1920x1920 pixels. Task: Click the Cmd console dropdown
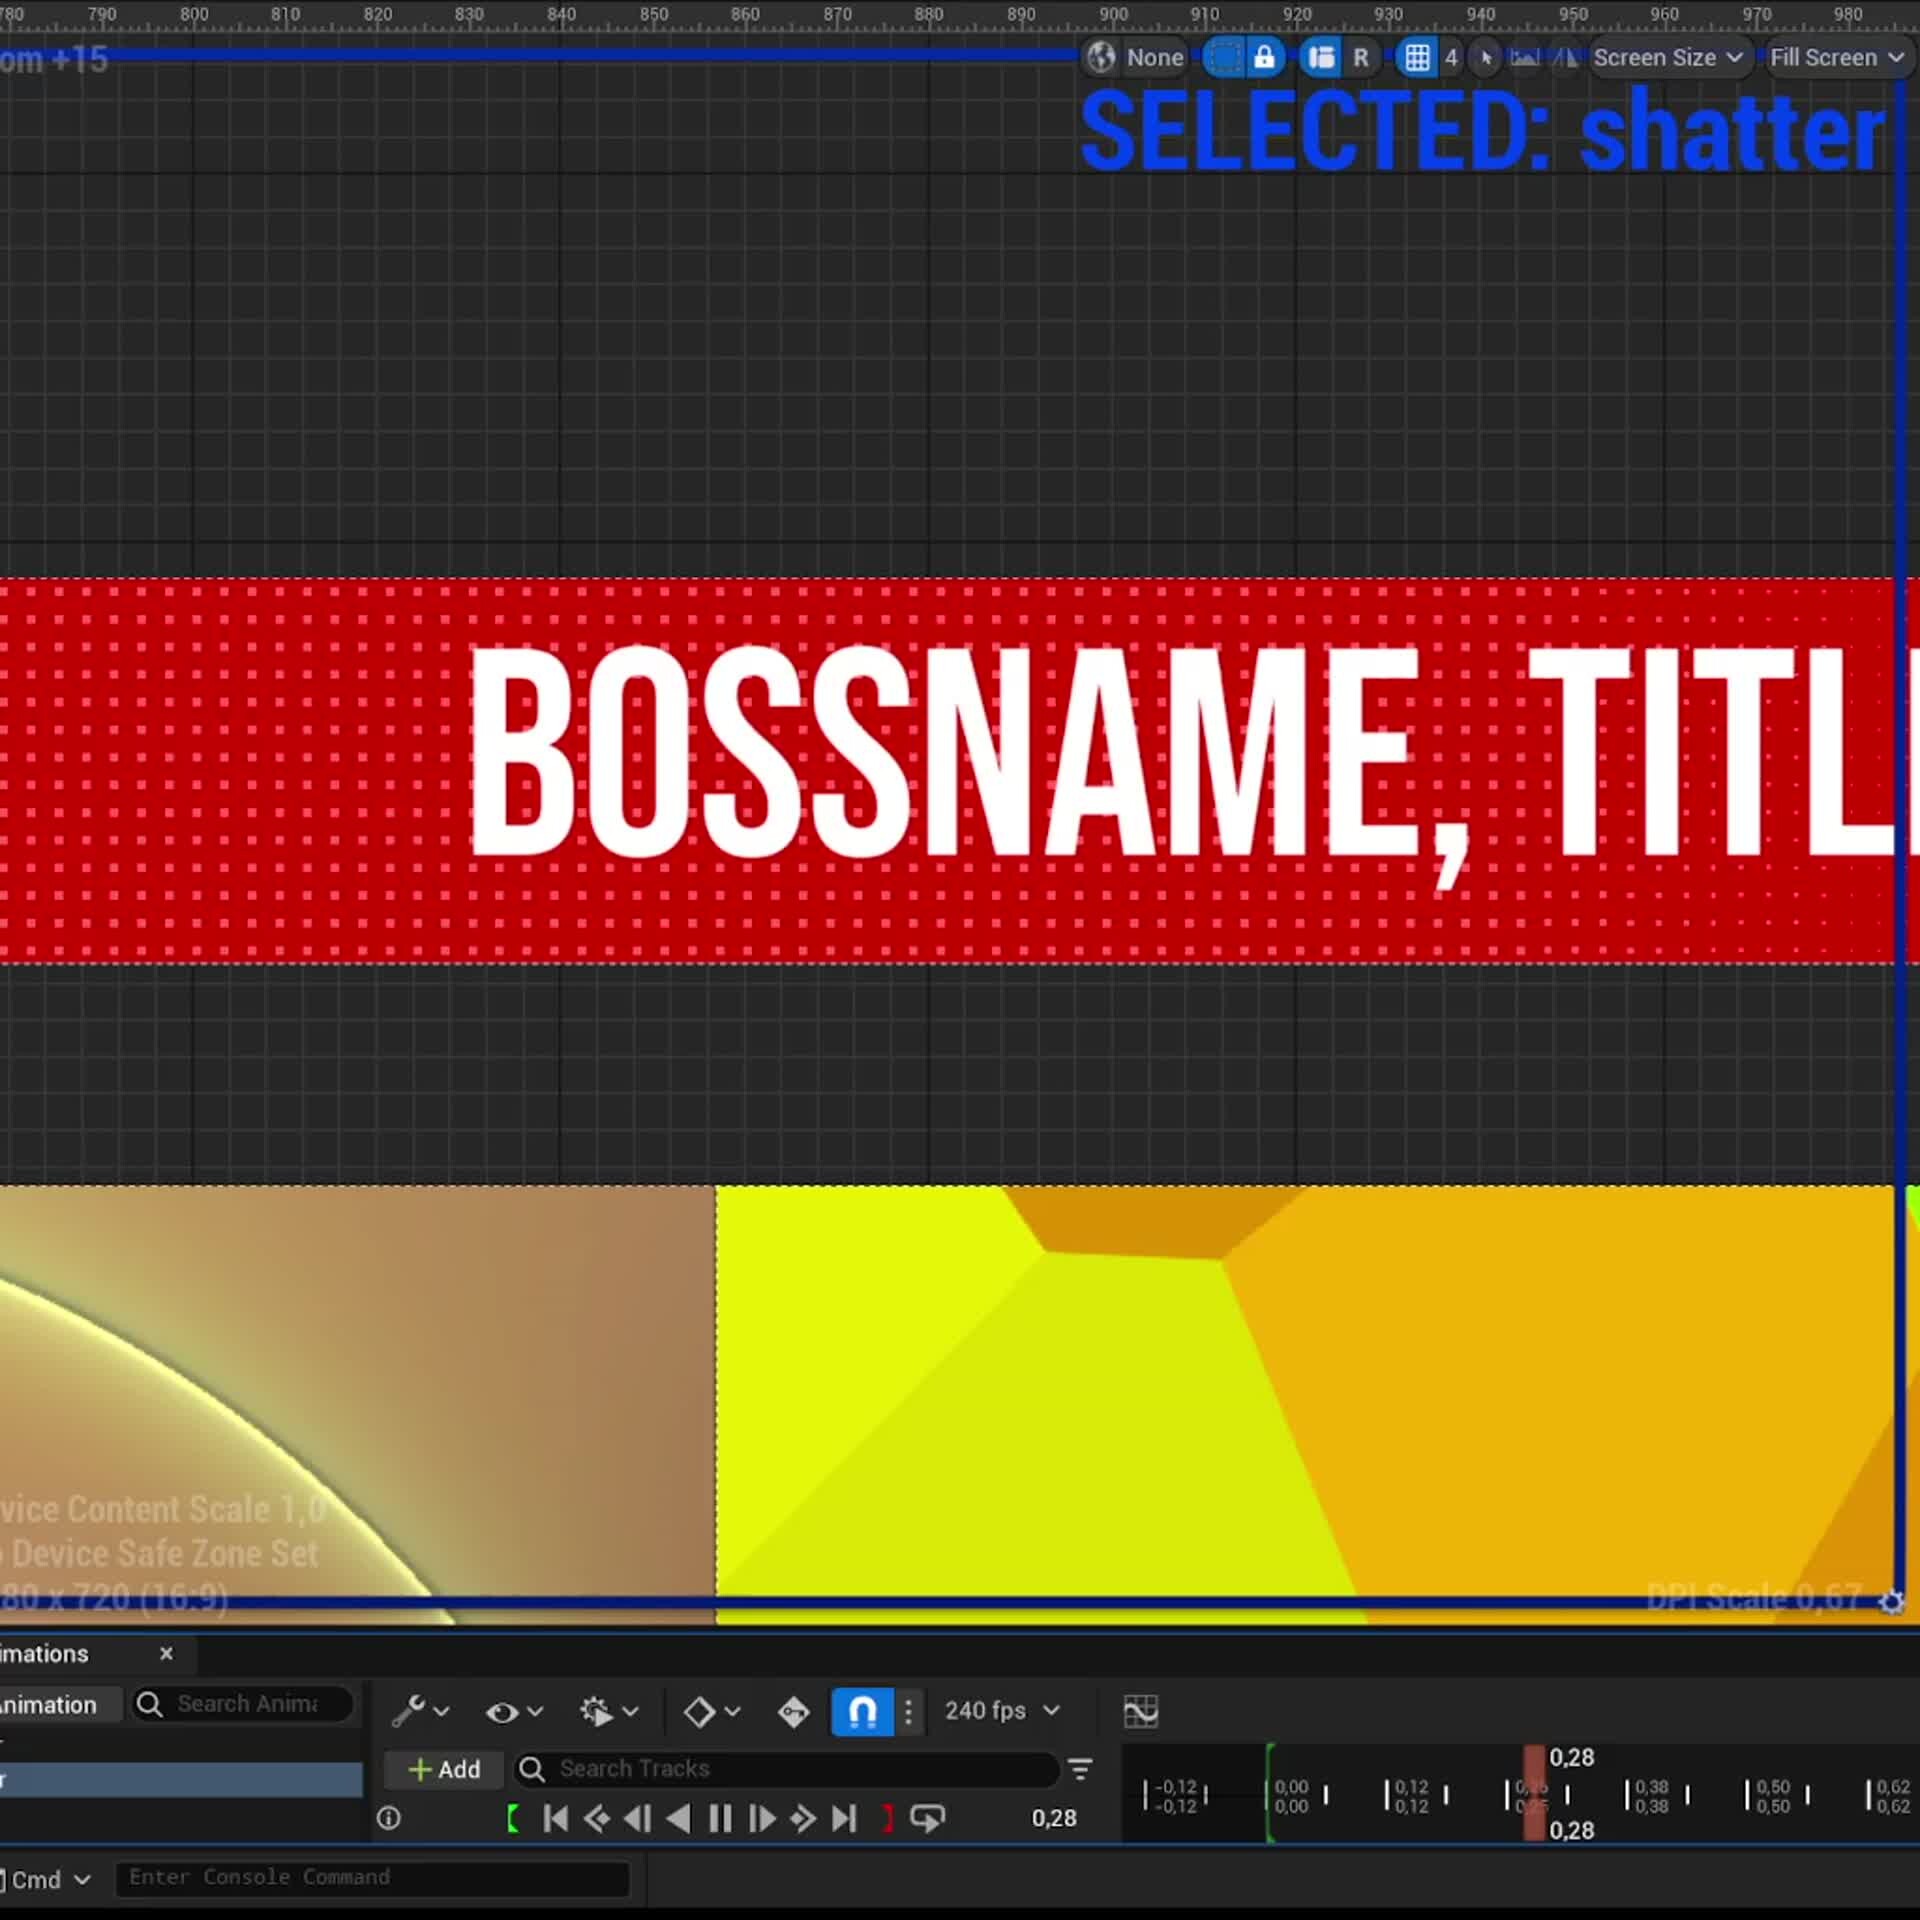48,1880
